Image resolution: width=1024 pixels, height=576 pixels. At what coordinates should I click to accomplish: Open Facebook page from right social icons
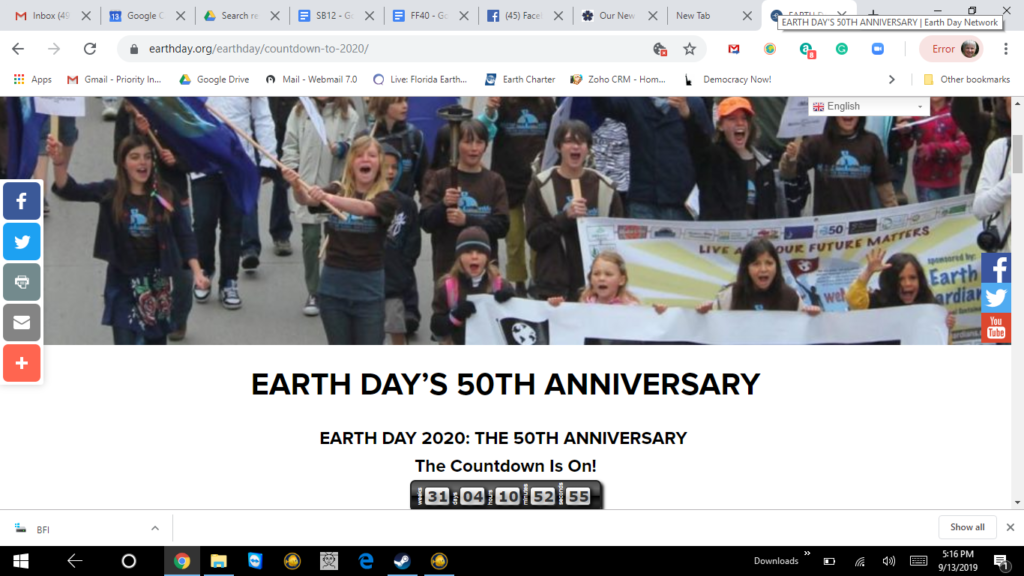coord(996,268)
